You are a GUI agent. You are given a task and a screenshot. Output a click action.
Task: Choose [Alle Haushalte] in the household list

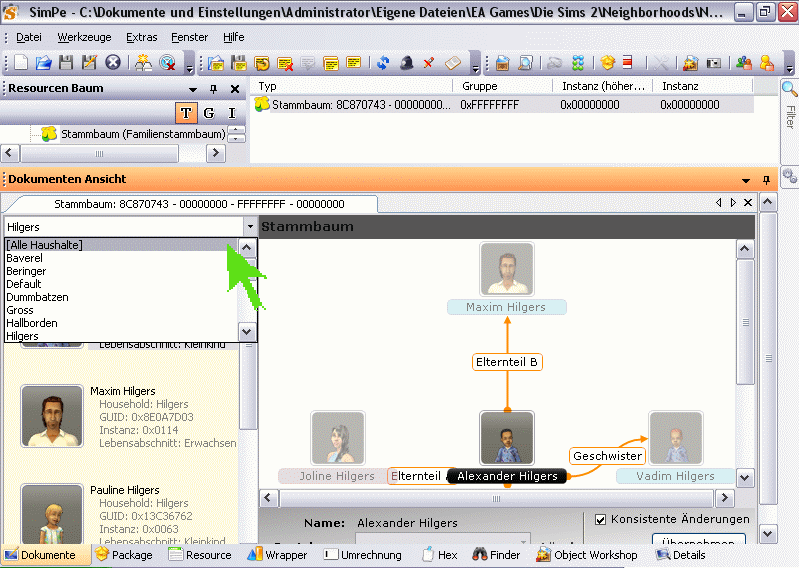[x=44, y=245]
